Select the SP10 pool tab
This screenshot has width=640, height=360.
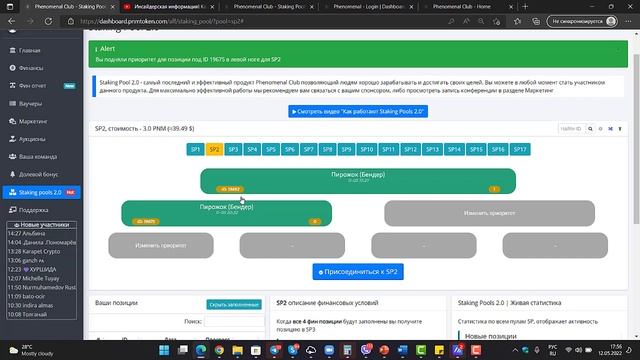click(x=367, y=149)
